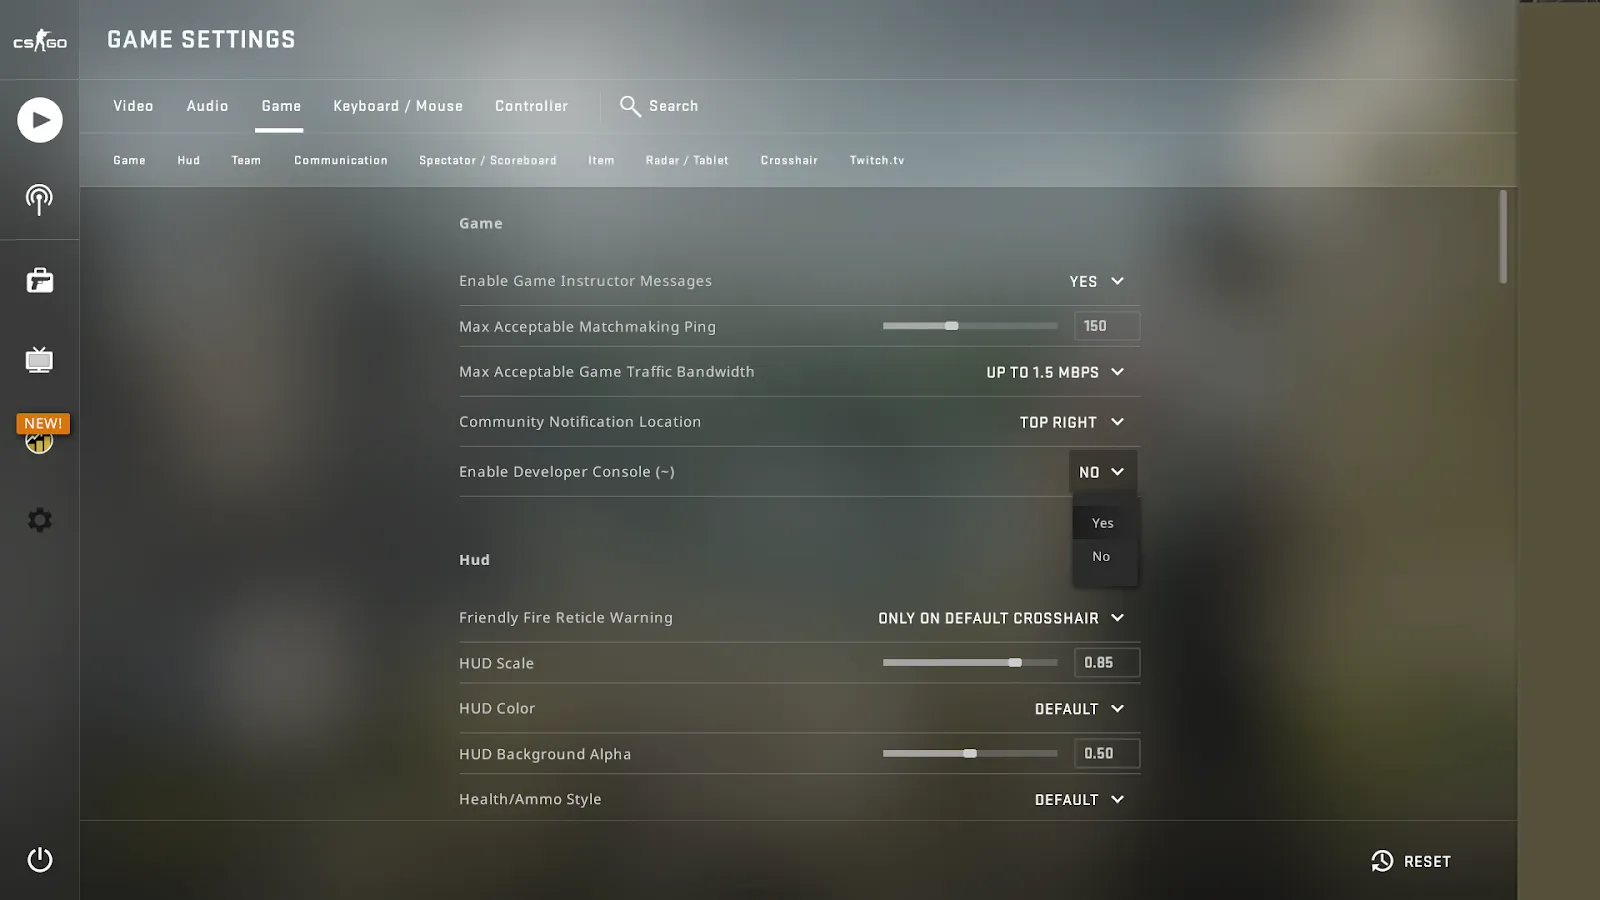This screenshot has width=1600, height=900.
Task: Click the CS:GO logo icon
Action: click(40, 41)
